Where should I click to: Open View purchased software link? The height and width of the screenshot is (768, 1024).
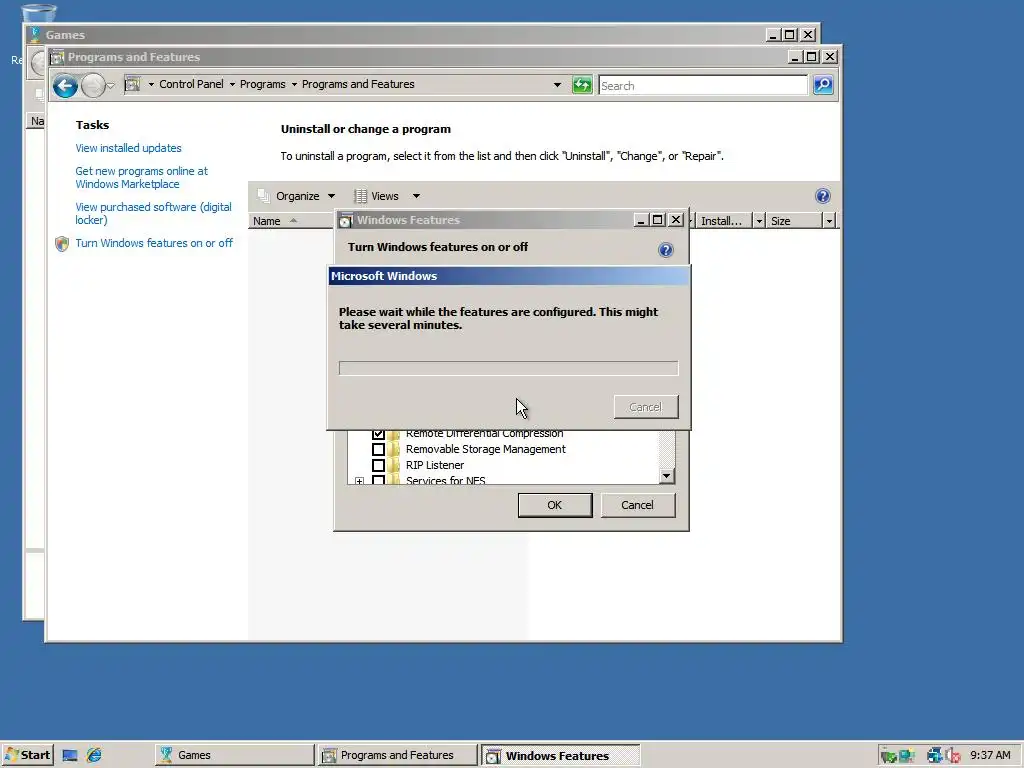(x=153, y=214)
